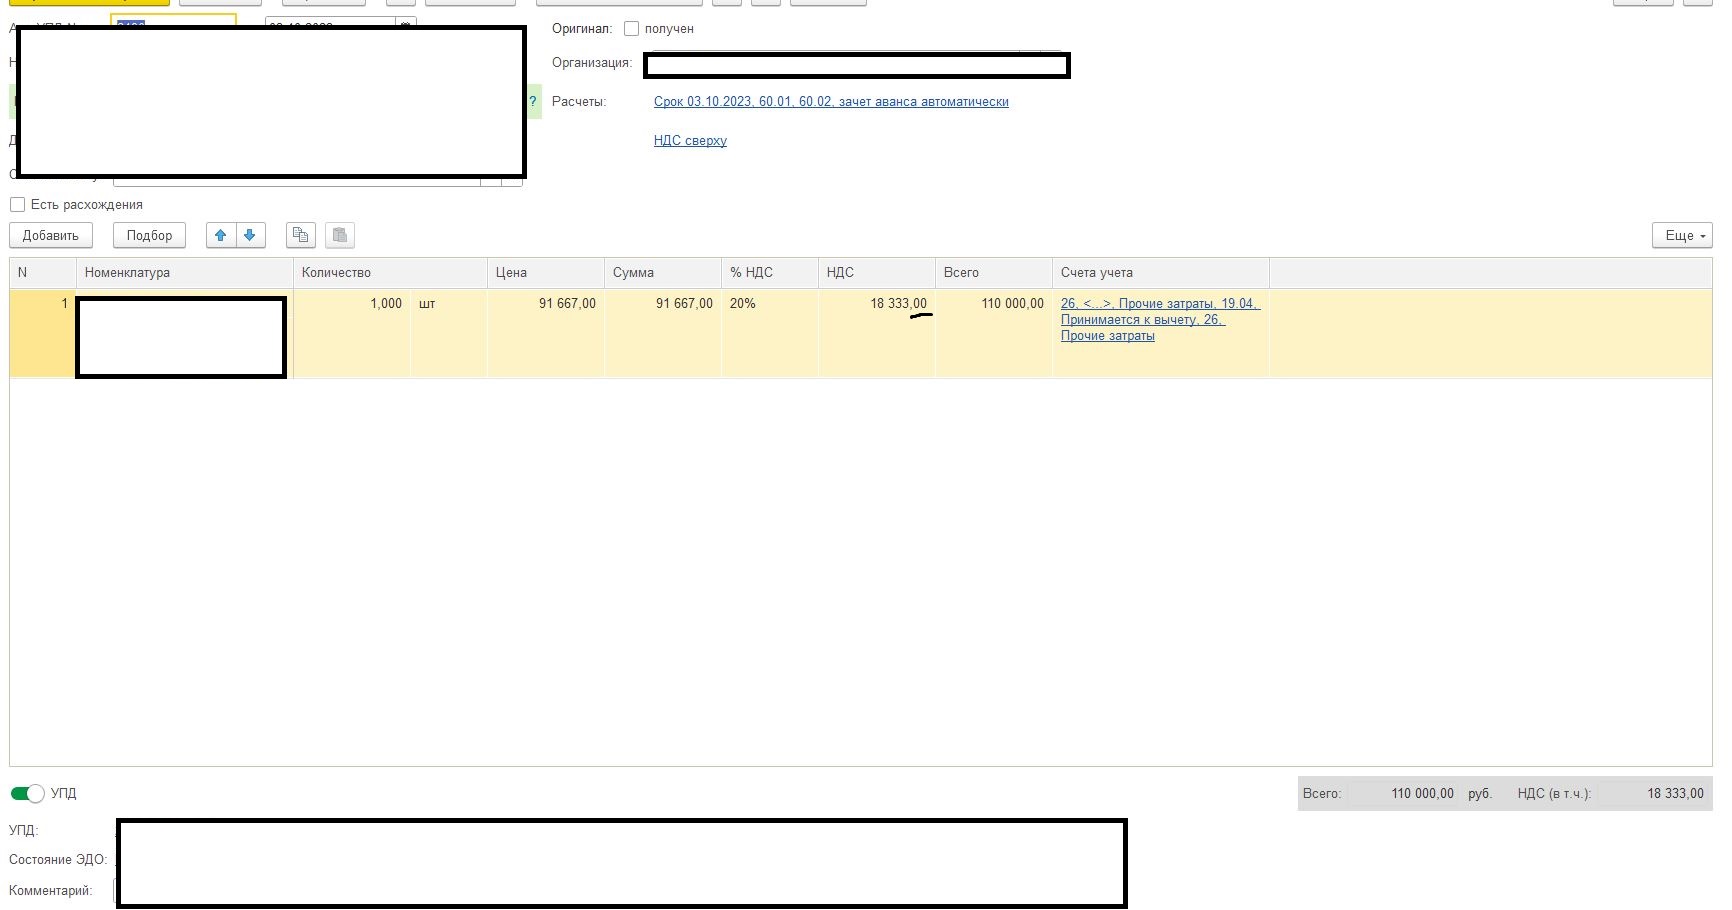Image resolution: width=1732 pixels, height=910 pixels.
Task: Open the 'Еще' dropdown menu
Action: point(1682,236)
